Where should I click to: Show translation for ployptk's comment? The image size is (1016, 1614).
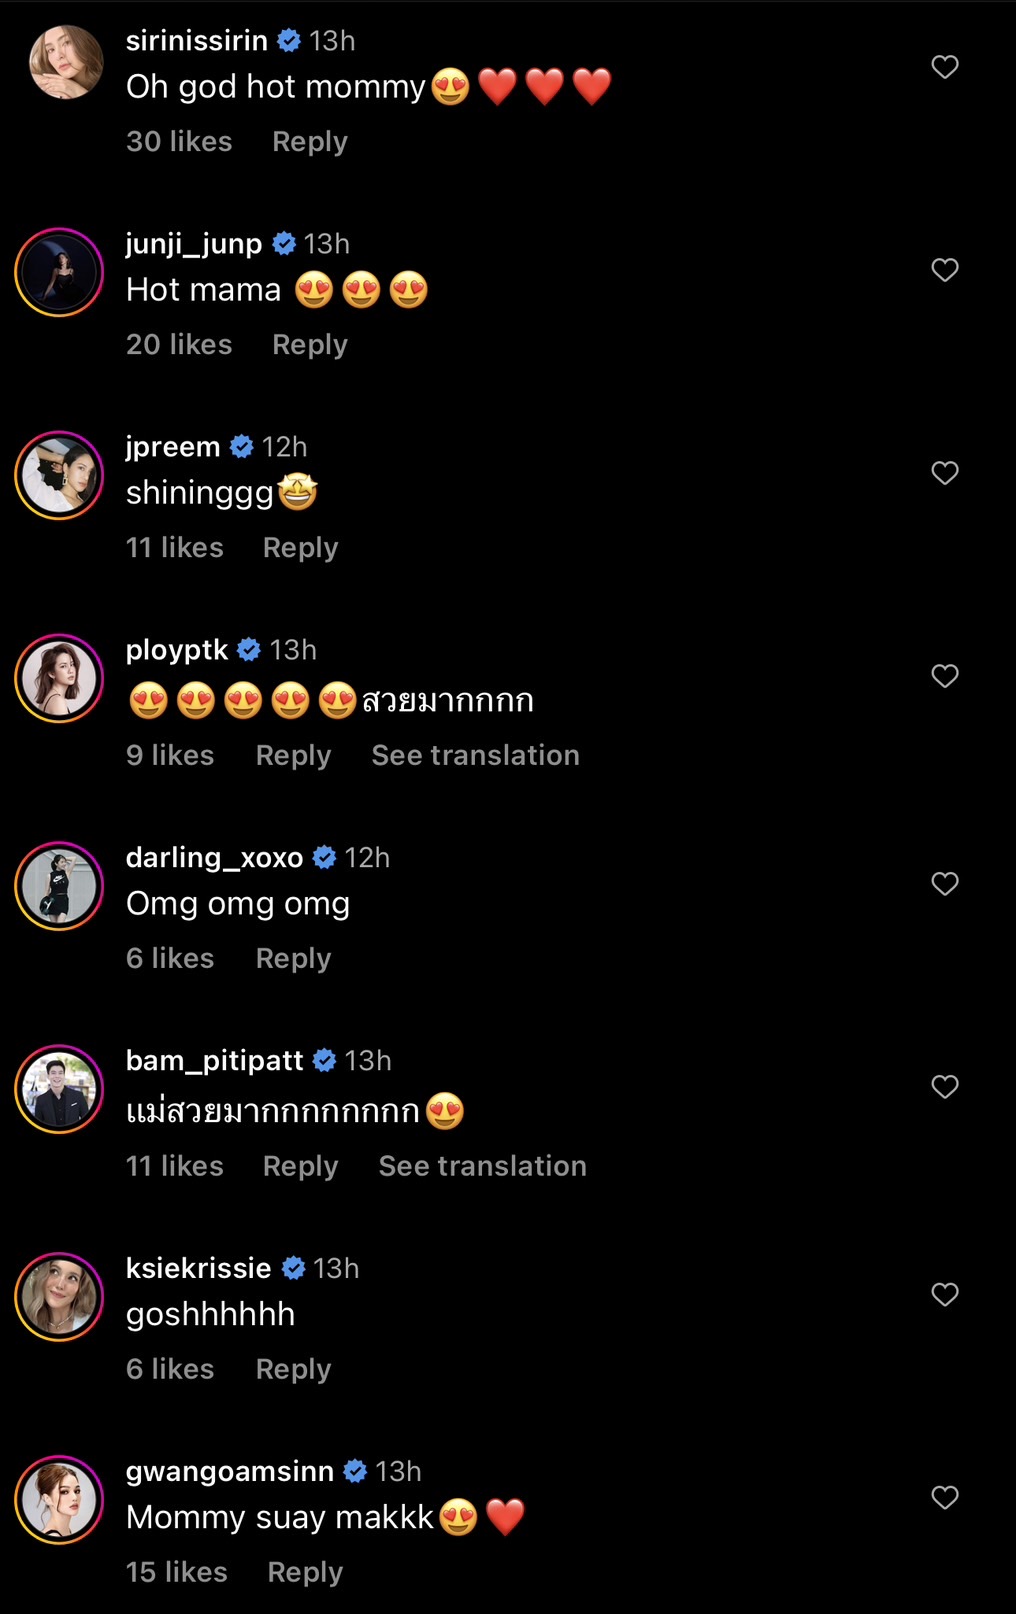click(475, 756)
